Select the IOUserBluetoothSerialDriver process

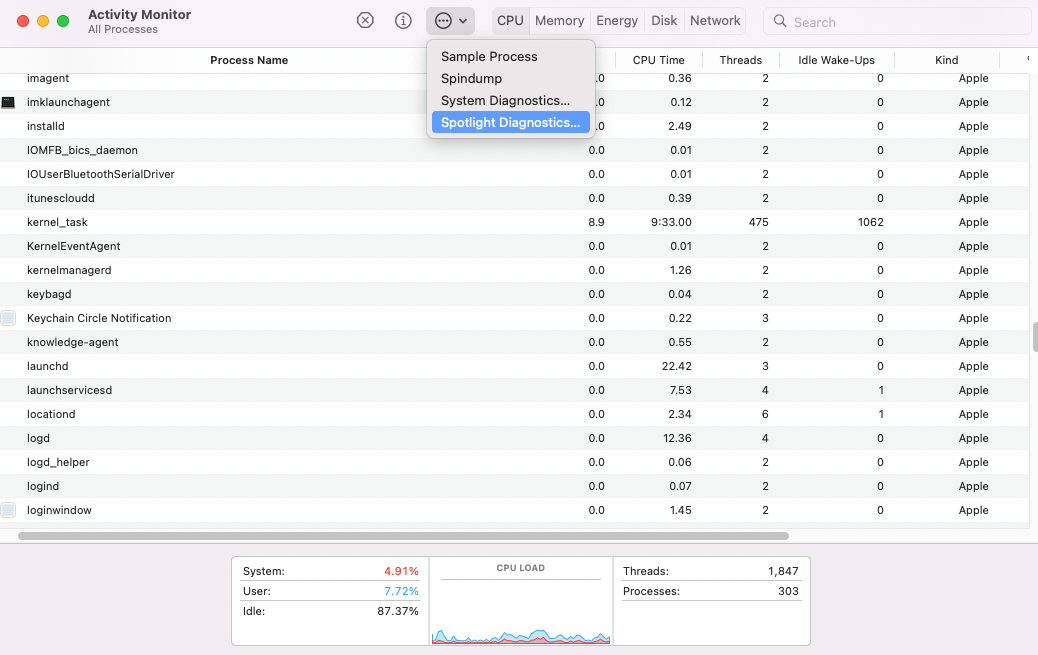[101, 174]
